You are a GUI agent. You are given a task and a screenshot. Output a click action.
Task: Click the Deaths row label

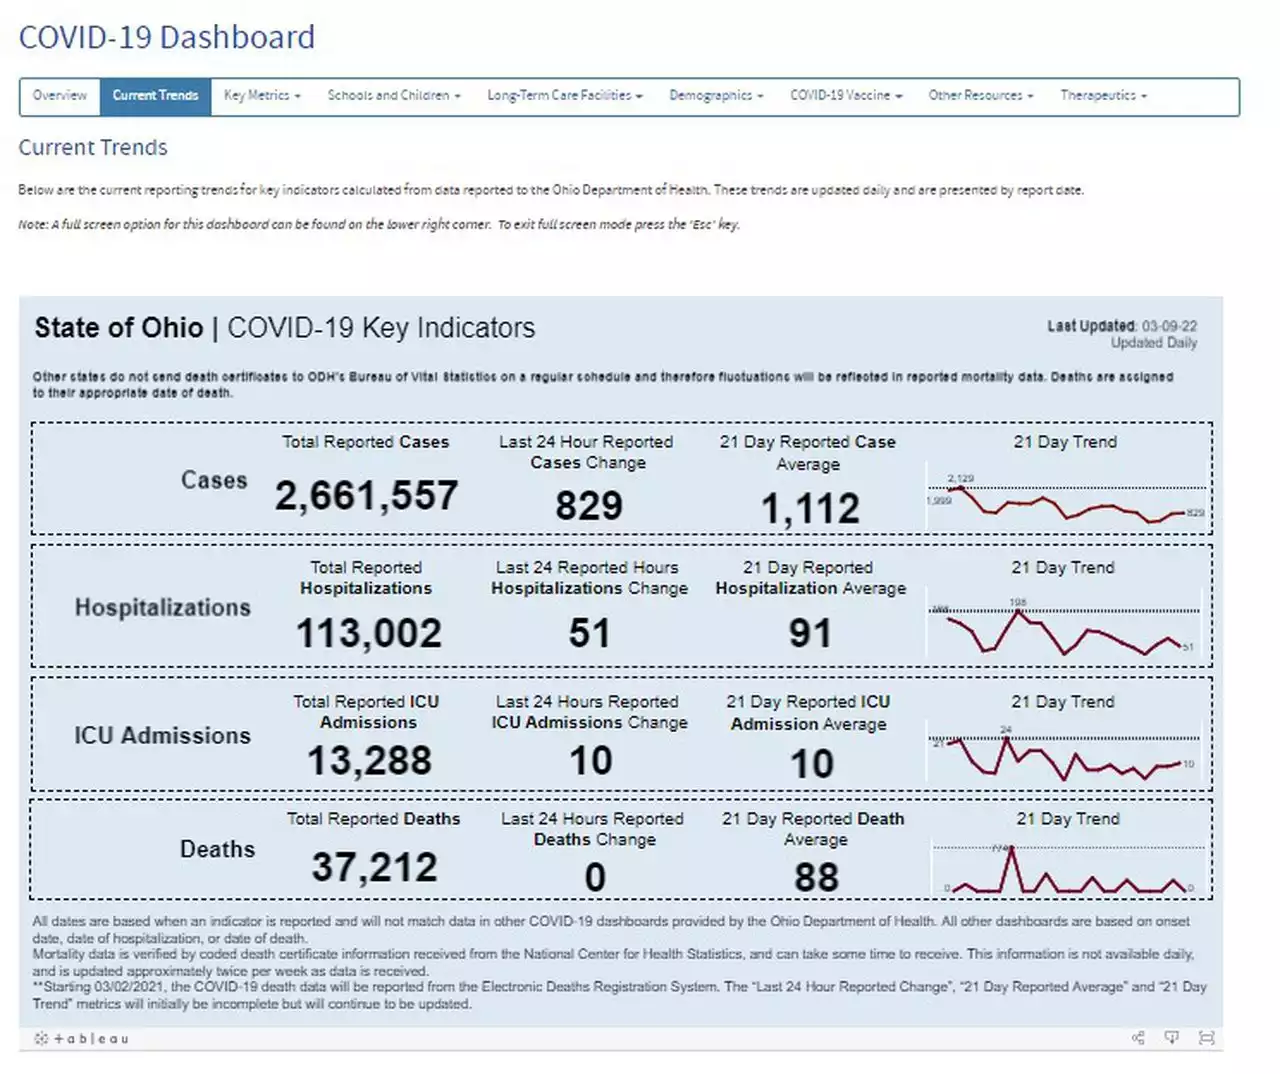tap(217, 849)
